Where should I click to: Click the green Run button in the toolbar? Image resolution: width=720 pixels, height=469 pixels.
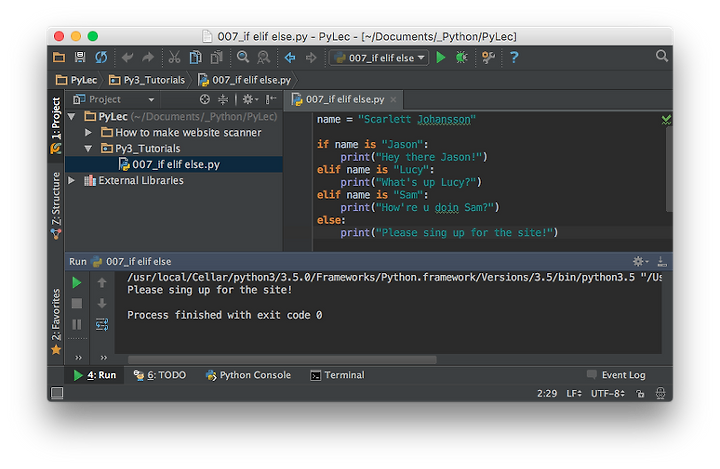click(440, 57)
